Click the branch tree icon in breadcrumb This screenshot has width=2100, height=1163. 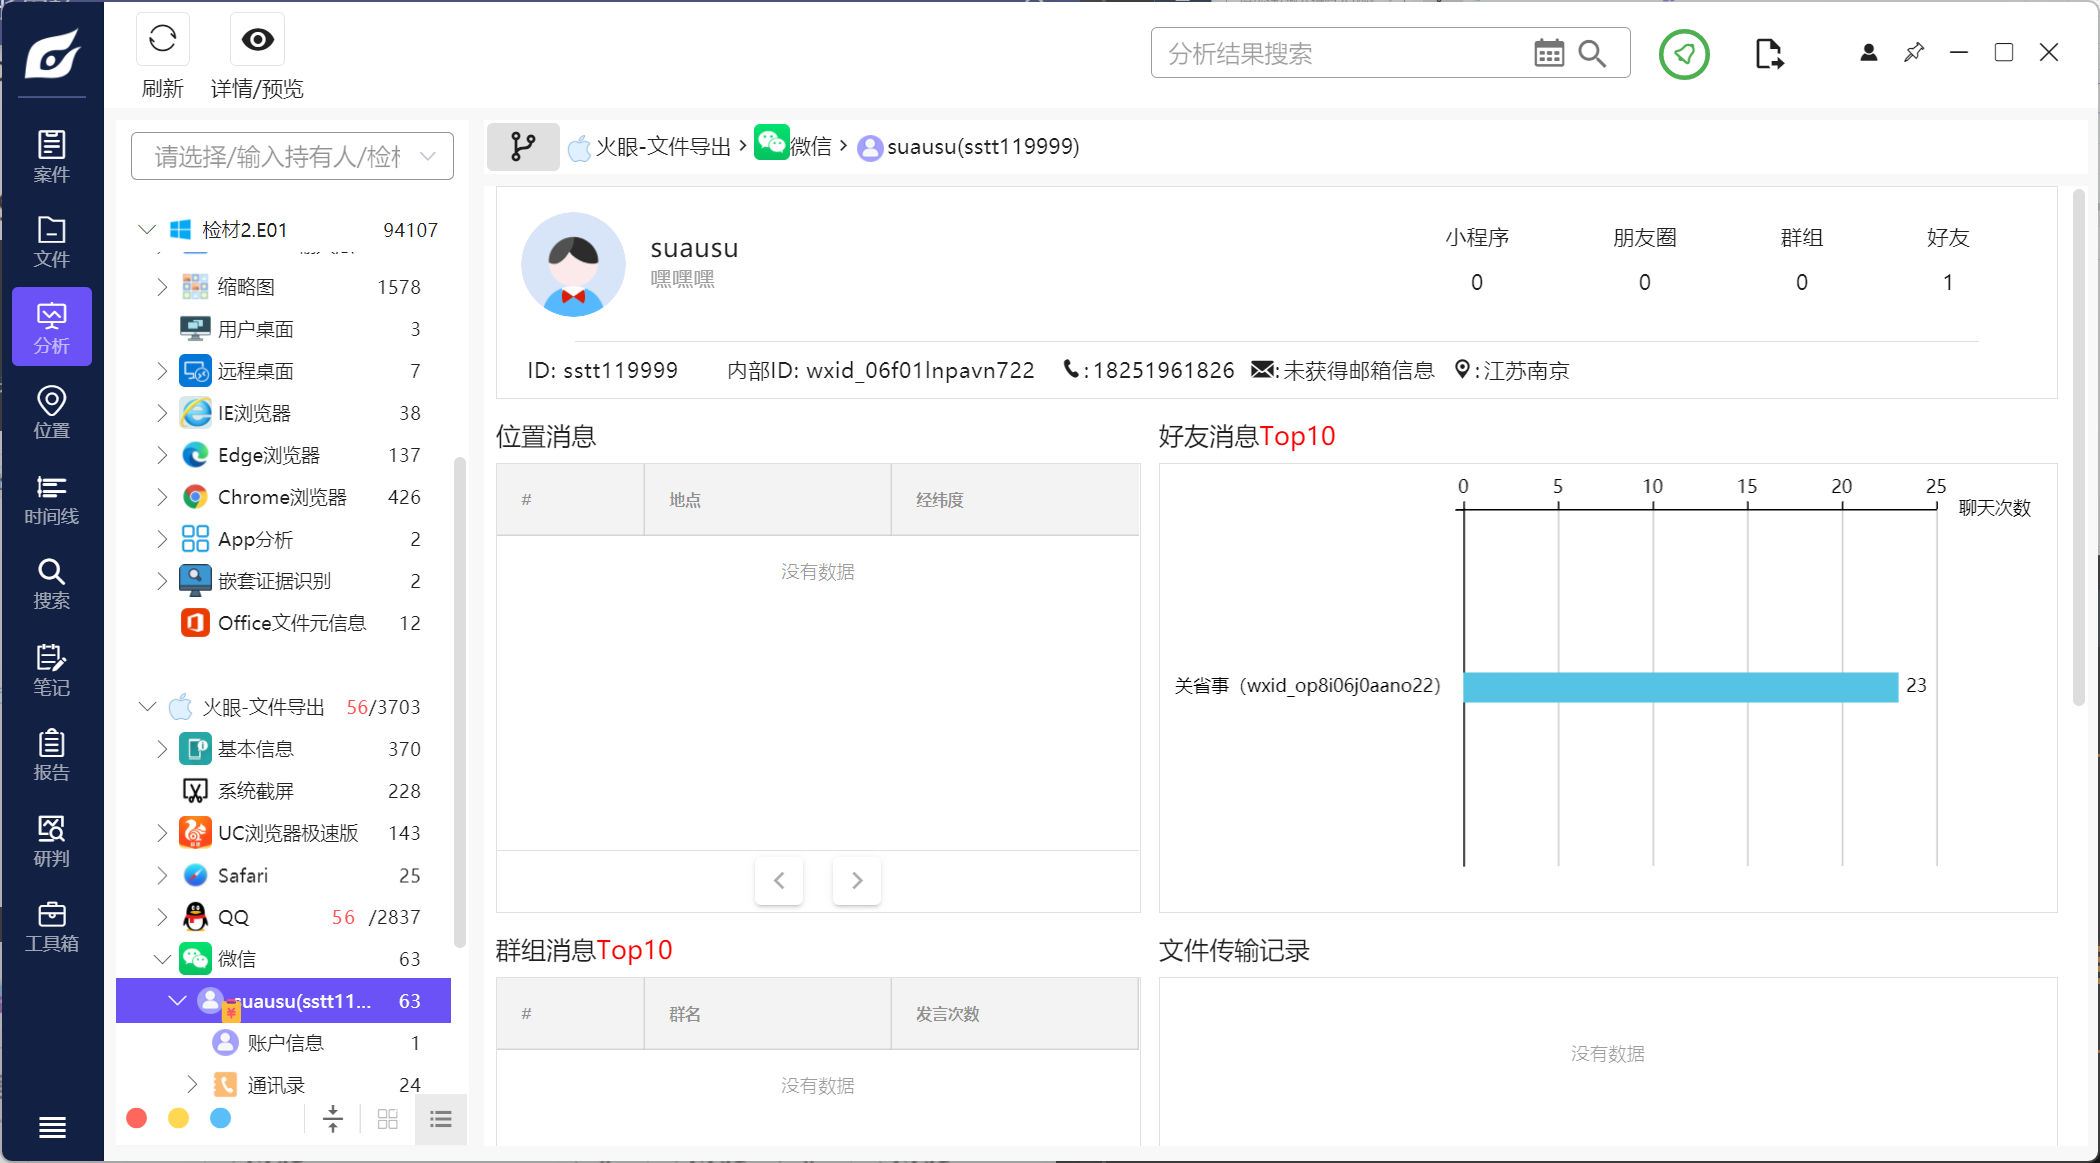pos(523,147)
